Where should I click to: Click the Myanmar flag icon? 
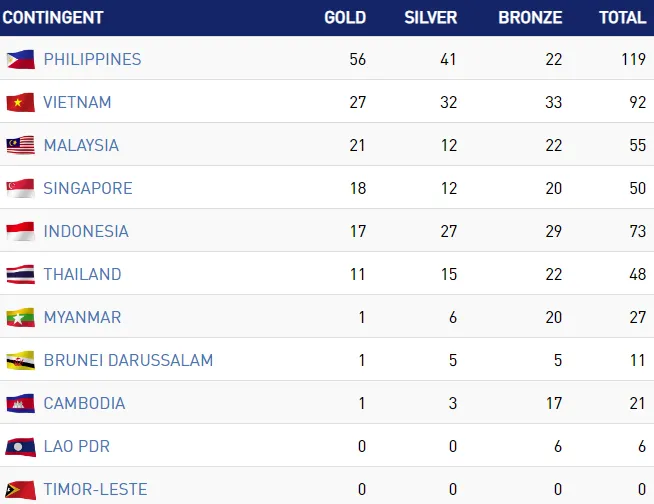pyautogui.click(x=21, y=317)
